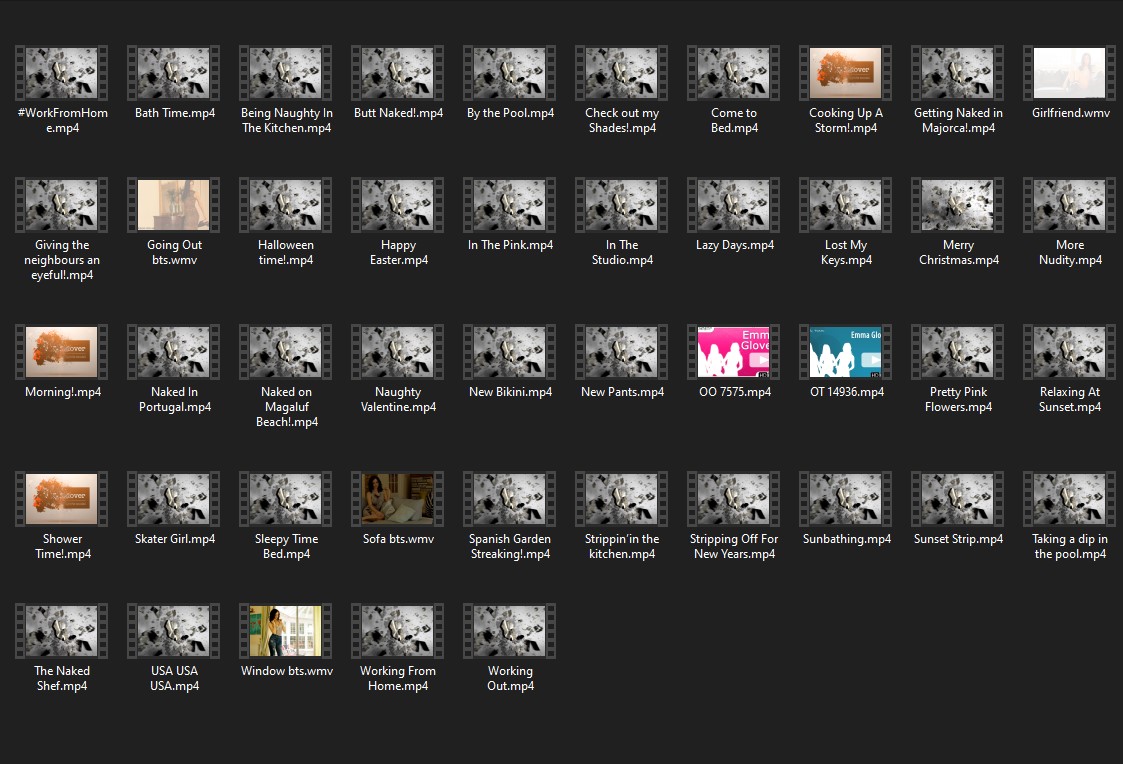The image size is (1123, 764).
Task: Select the #WorkFromHome.mp4 video thumbnail
Action: click(62, 73)
